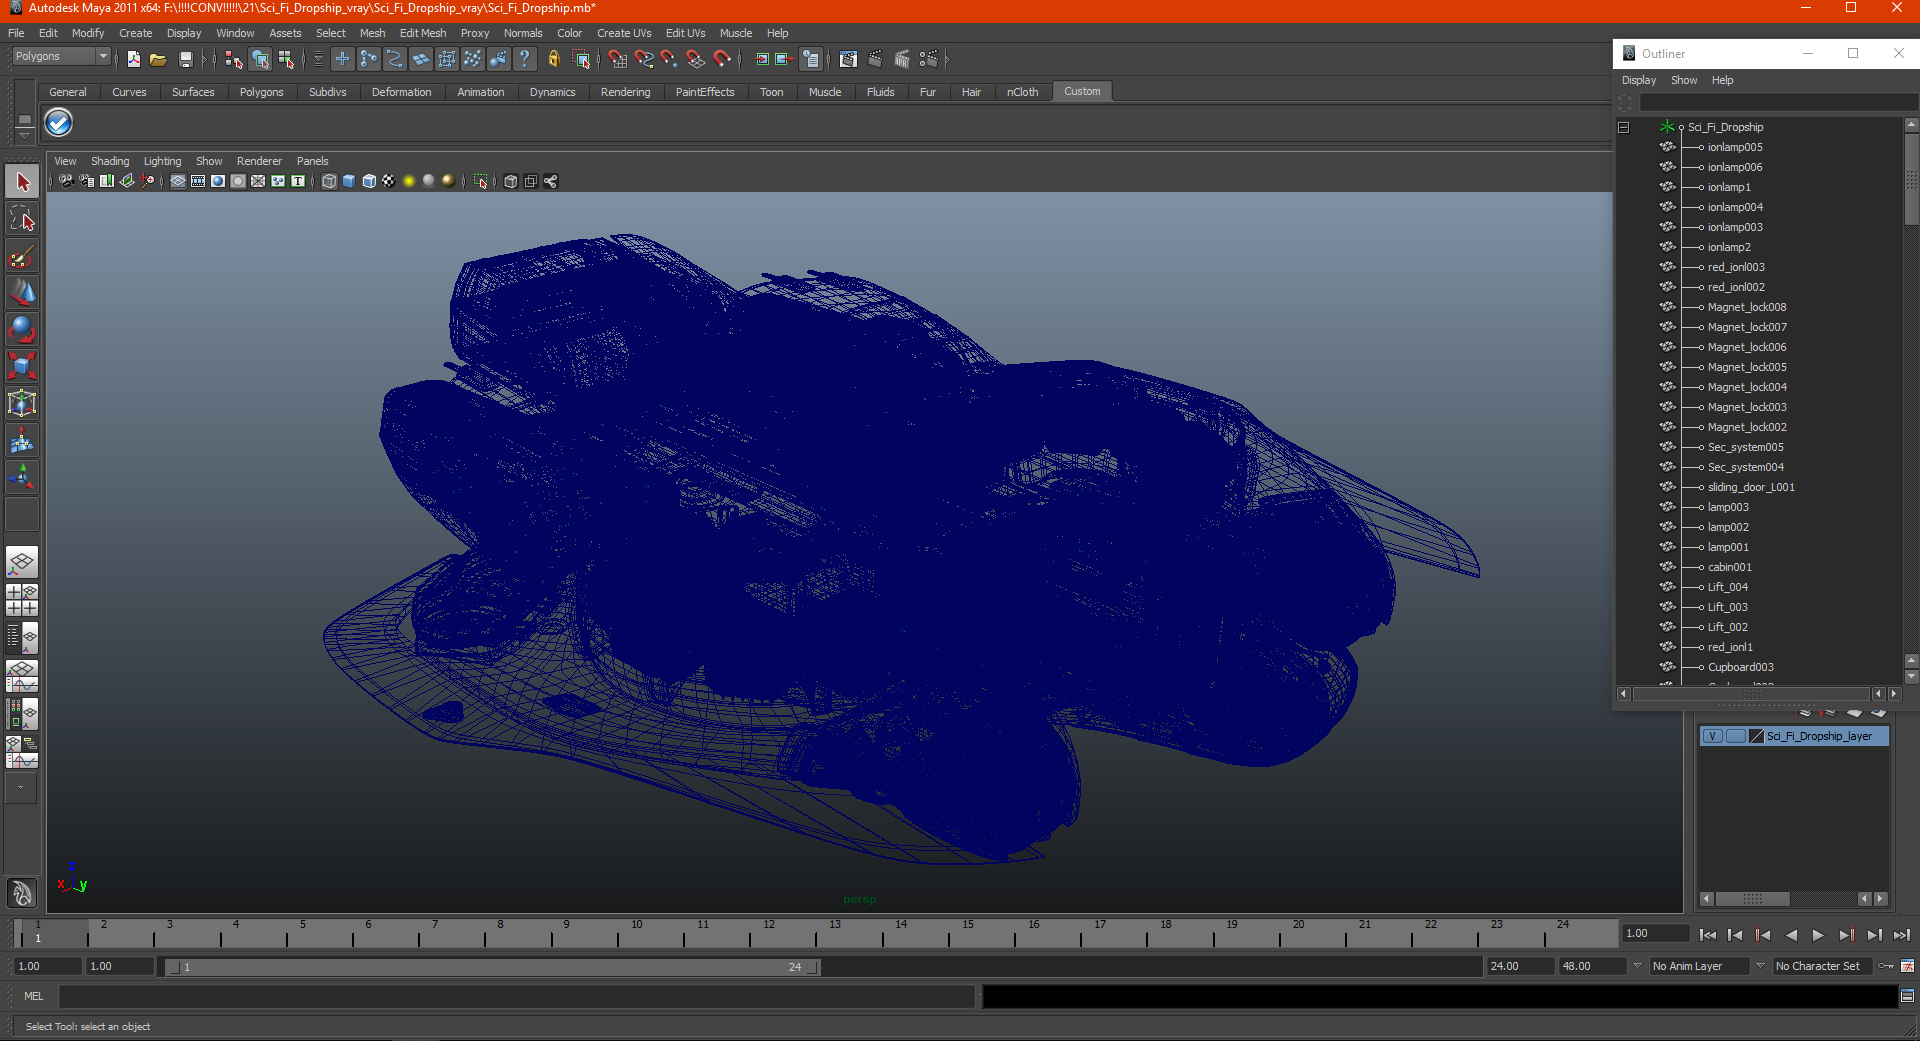Choose the Soft Modification tool
Screen dimensions: 1920x1041
[x=22, y=440]
